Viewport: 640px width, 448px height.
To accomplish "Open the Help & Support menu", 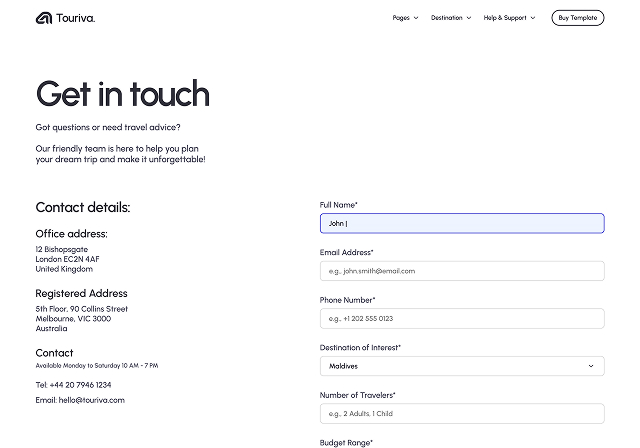I will (x=505, y=18).
